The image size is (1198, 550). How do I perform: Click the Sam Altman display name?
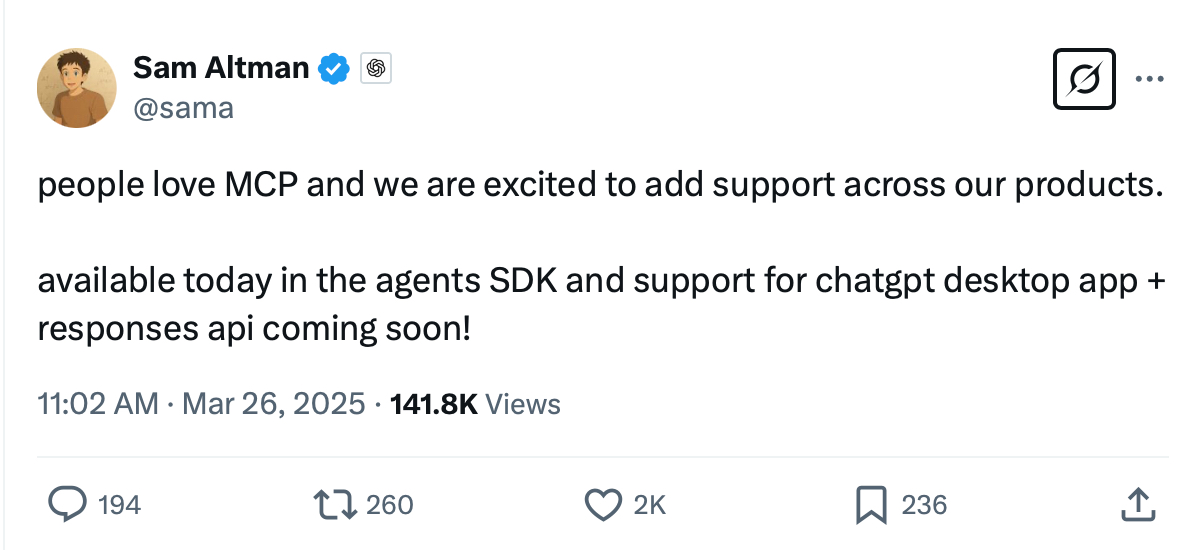coord(221,68)
